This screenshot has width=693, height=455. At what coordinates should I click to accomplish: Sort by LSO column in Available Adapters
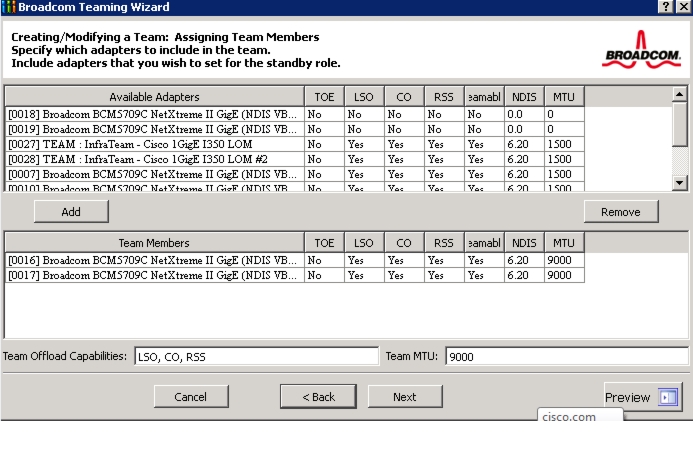click(x=364, y=97)
